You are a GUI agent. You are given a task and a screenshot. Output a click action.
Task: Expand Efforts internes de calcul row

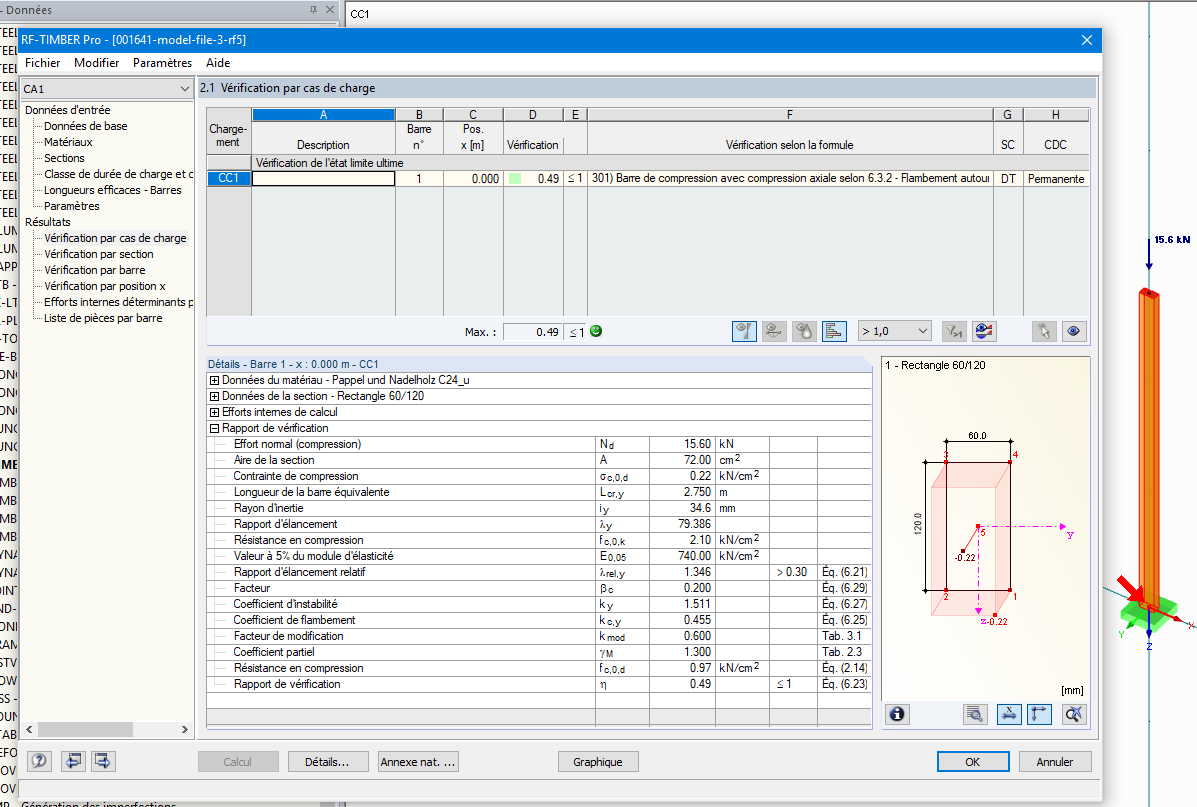[215, 412]
